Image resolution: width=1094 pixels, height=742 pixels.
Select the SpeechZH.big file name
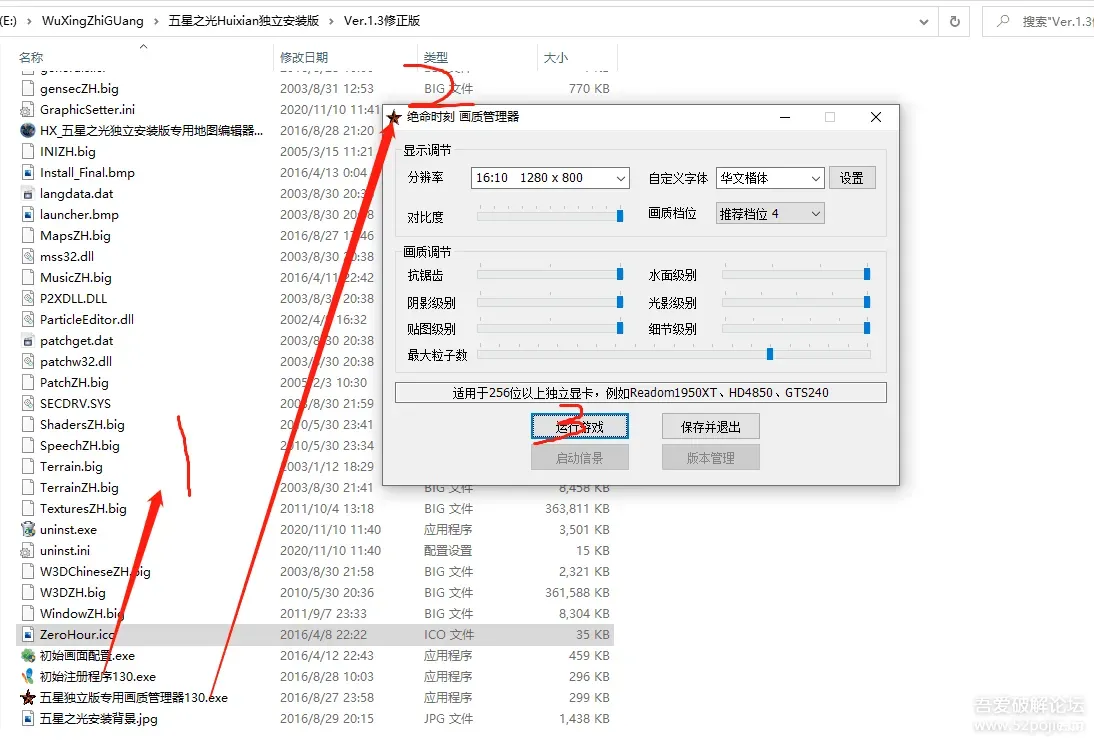[80, 445]
